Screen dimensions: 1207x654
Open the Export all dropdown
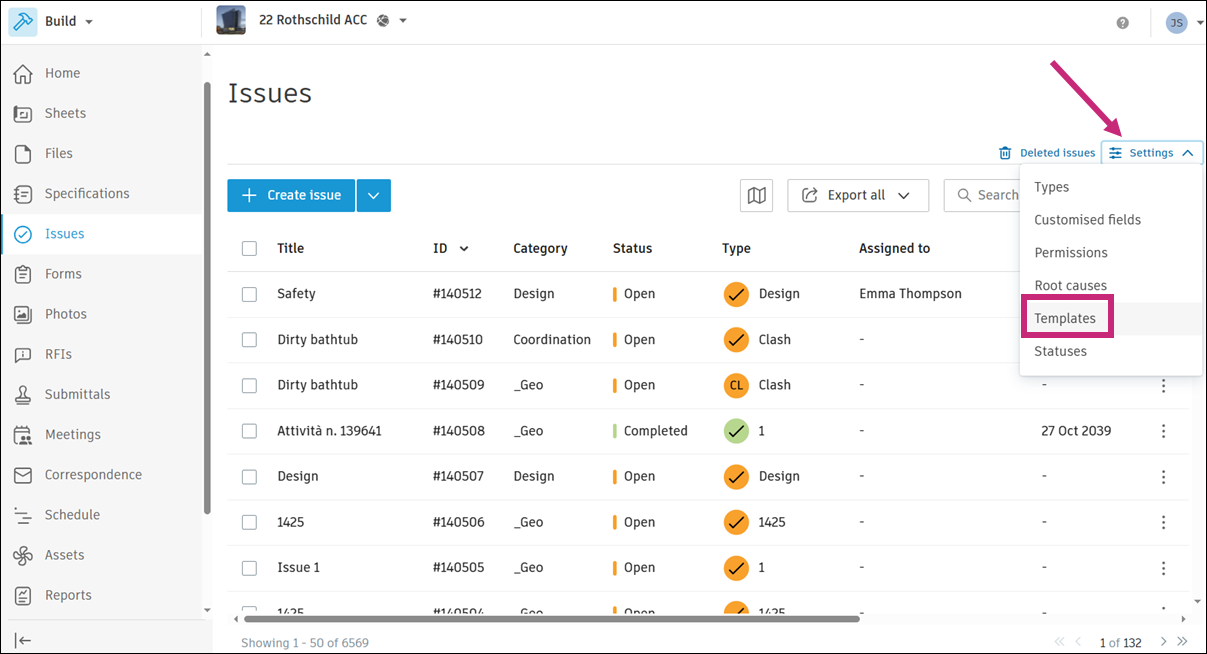(x=857, y=196)
